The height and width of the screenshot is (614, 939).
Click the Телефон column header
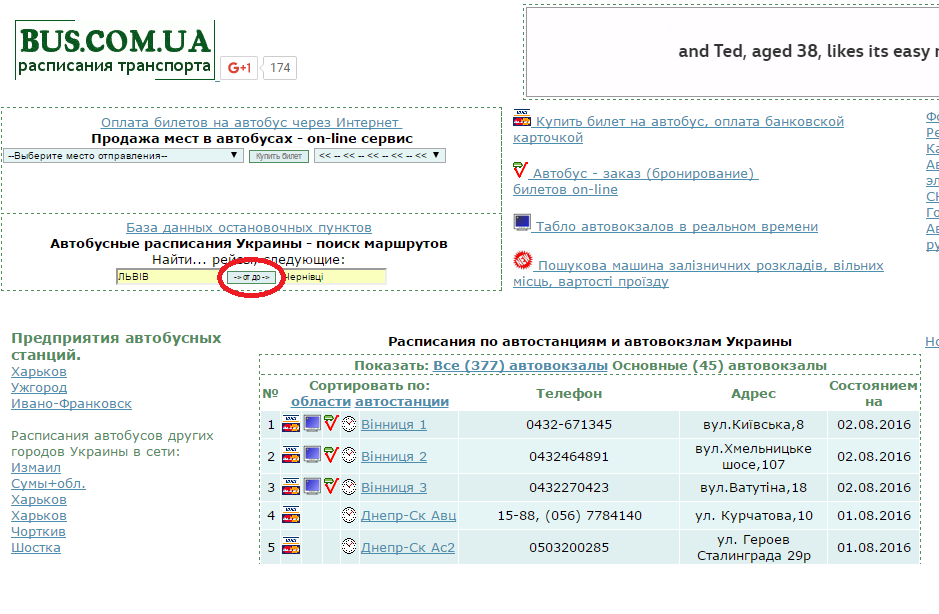tap(569, 394)
